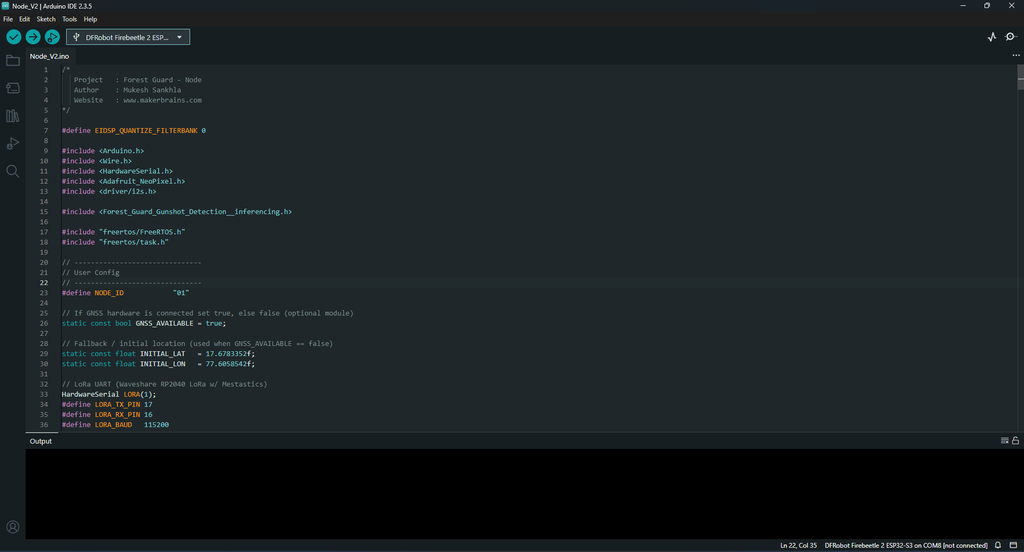Click the Ln 22, Col 35 status entry
Image resolution: width=1024 pixels, height=552 pixels.
click(798, 545)
